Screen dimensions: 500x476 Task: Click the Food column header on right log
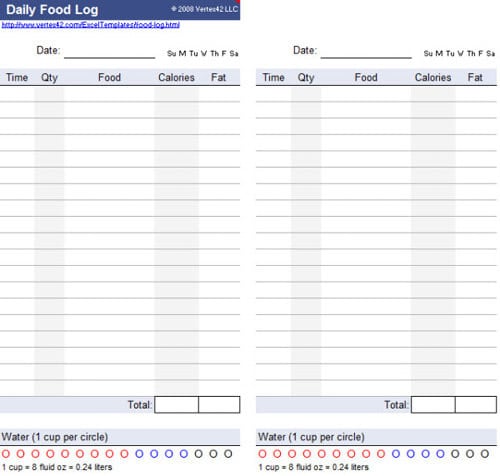pos(366,77)
